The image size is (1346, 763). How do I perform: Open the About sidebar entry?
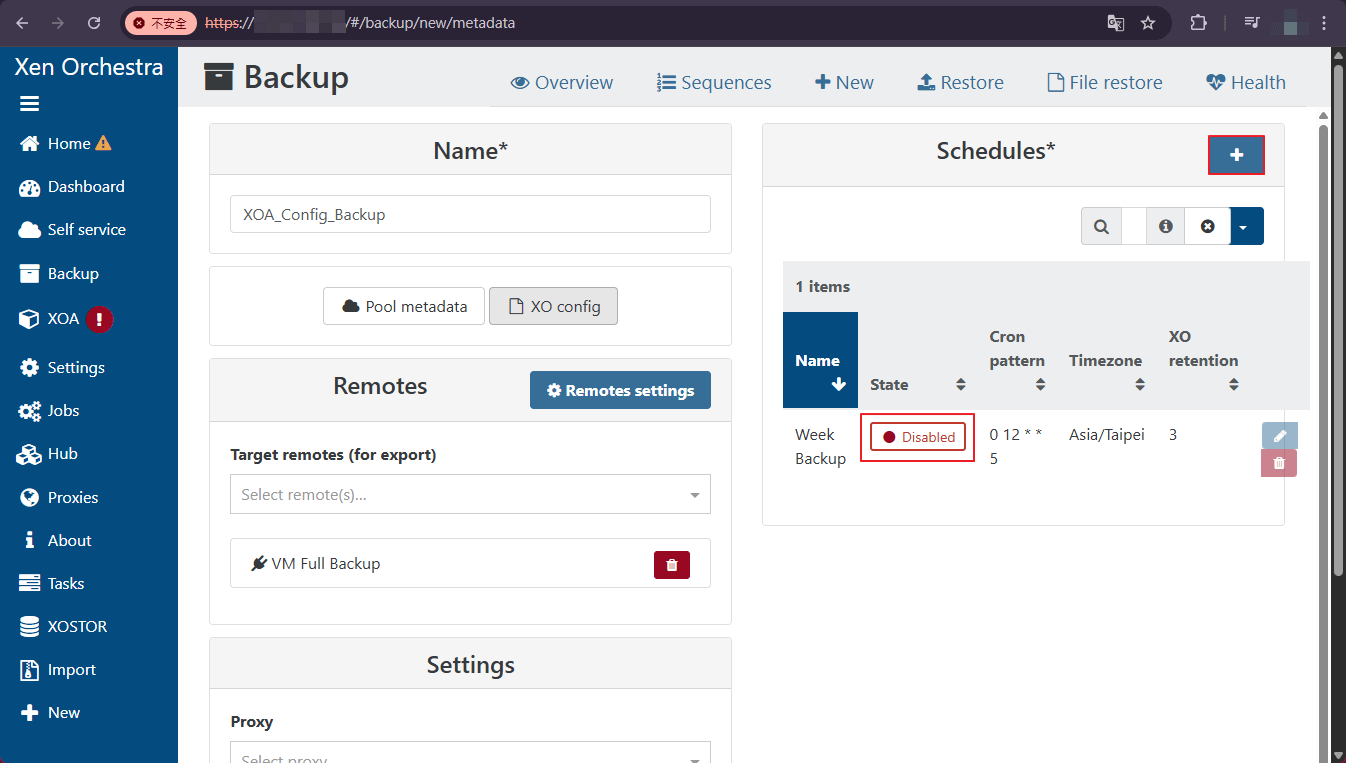[56, 541]
